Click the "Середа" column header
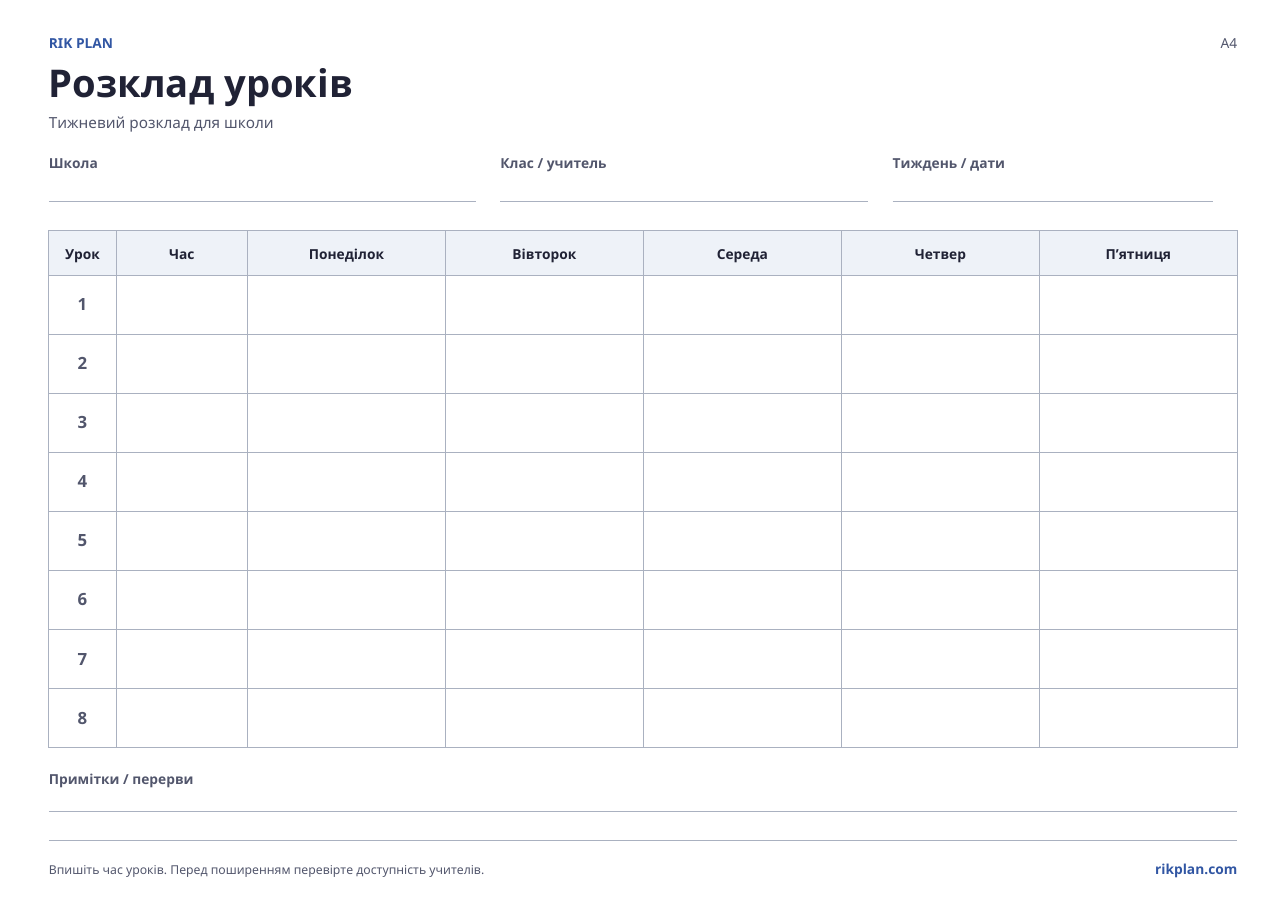 tap(742, 254)
